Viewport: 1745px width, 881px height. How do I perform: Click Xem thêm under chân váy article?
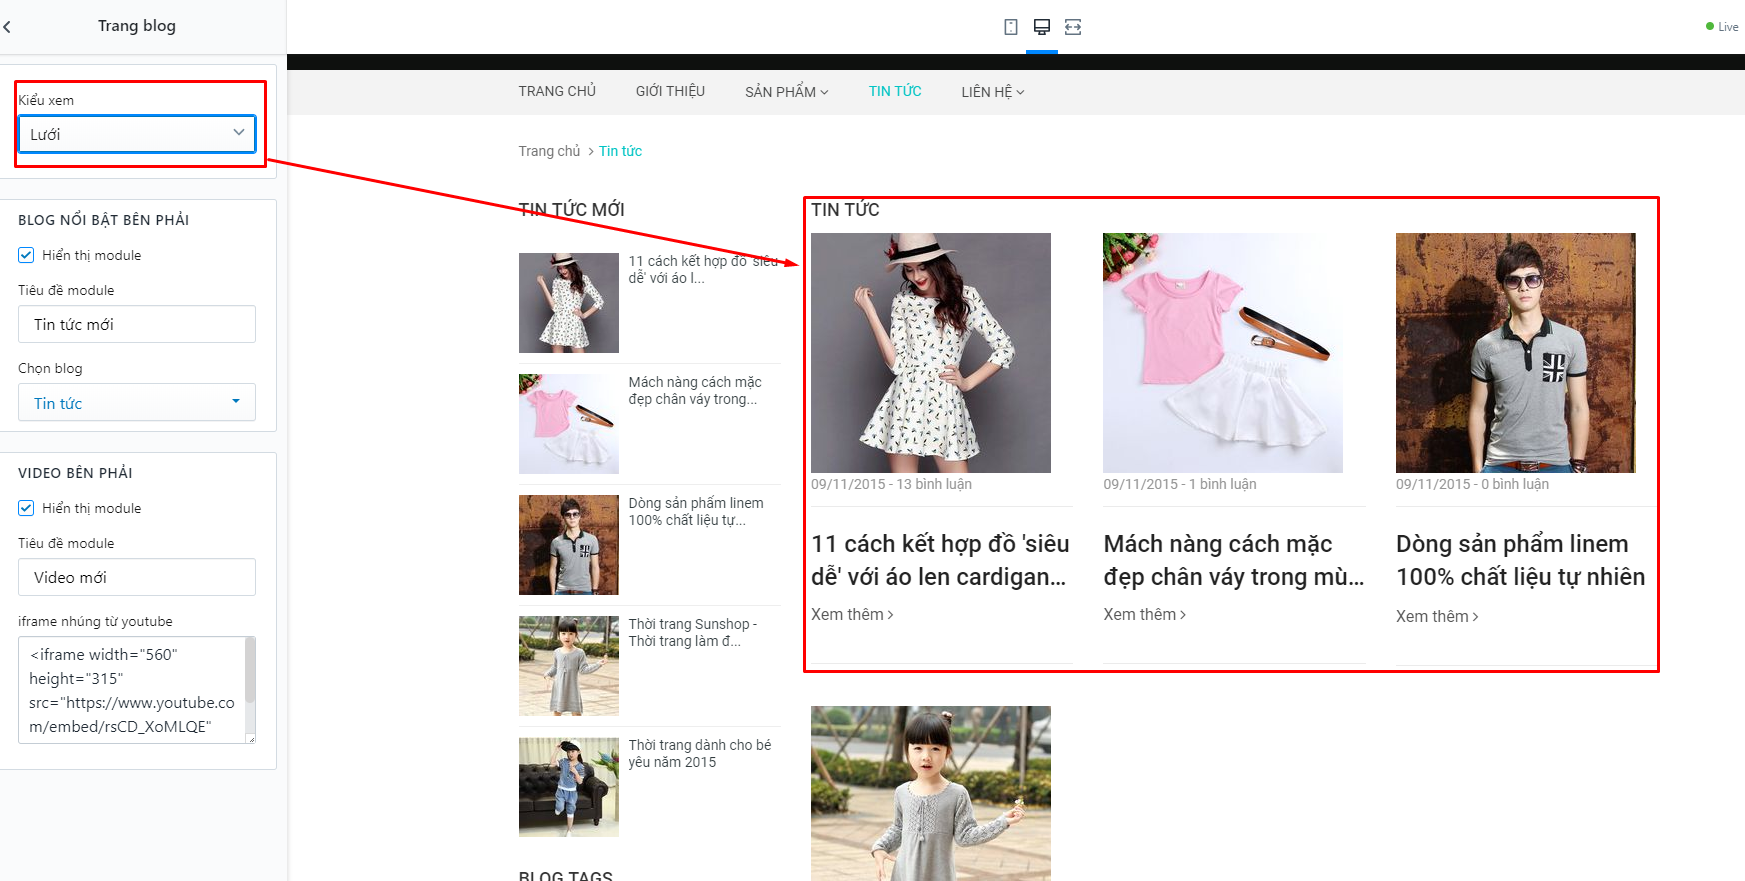tap(1145, 614)
